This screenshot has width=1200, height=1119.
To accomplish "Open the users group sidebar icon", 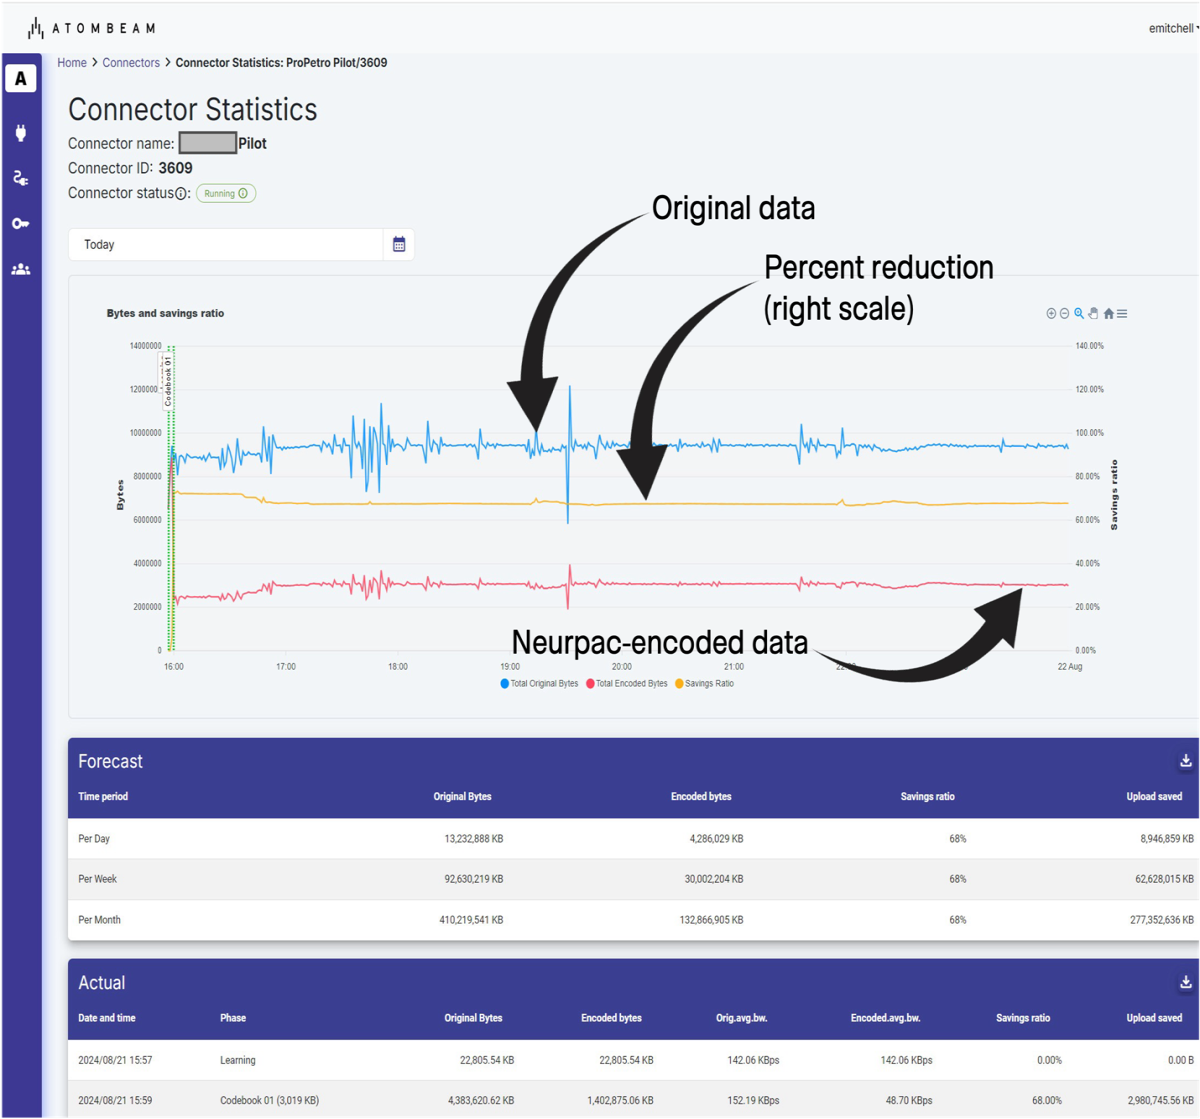I will click(x=21, y=269).
